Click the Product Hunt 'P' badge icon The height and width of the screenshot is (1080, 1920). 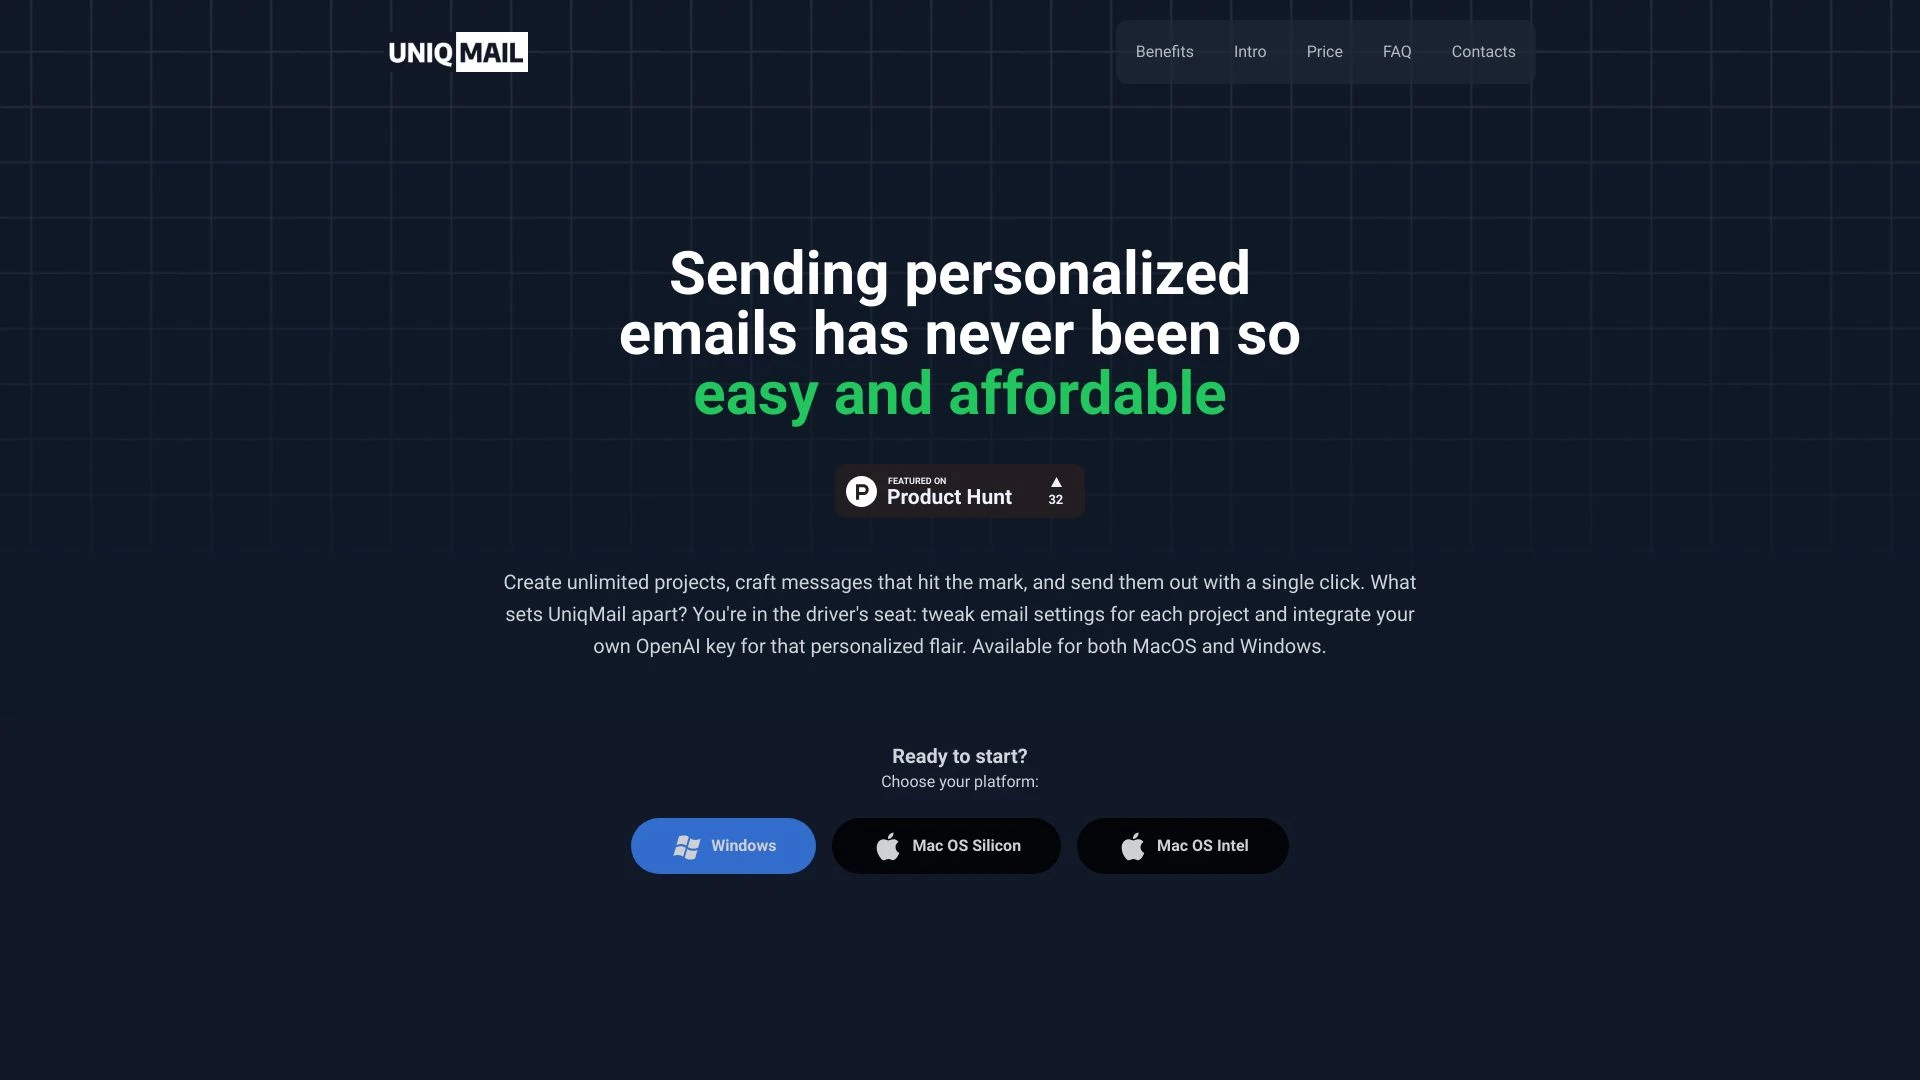(x=861, y=491)
